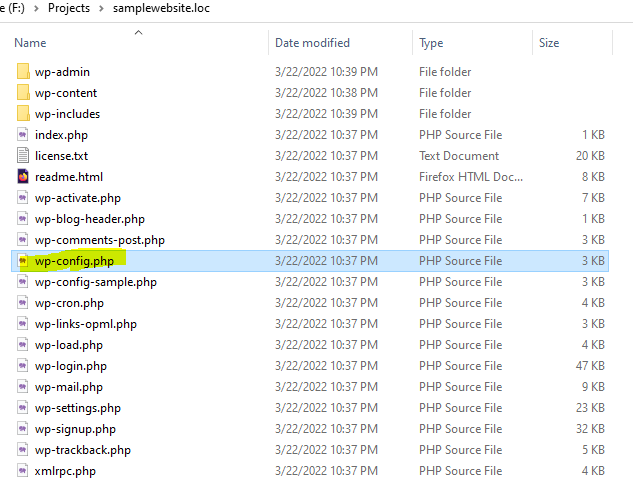Click the 5 KB size of wp-trackback.php
The width and height of the screenshot is (633, 489).
[593, 449]
